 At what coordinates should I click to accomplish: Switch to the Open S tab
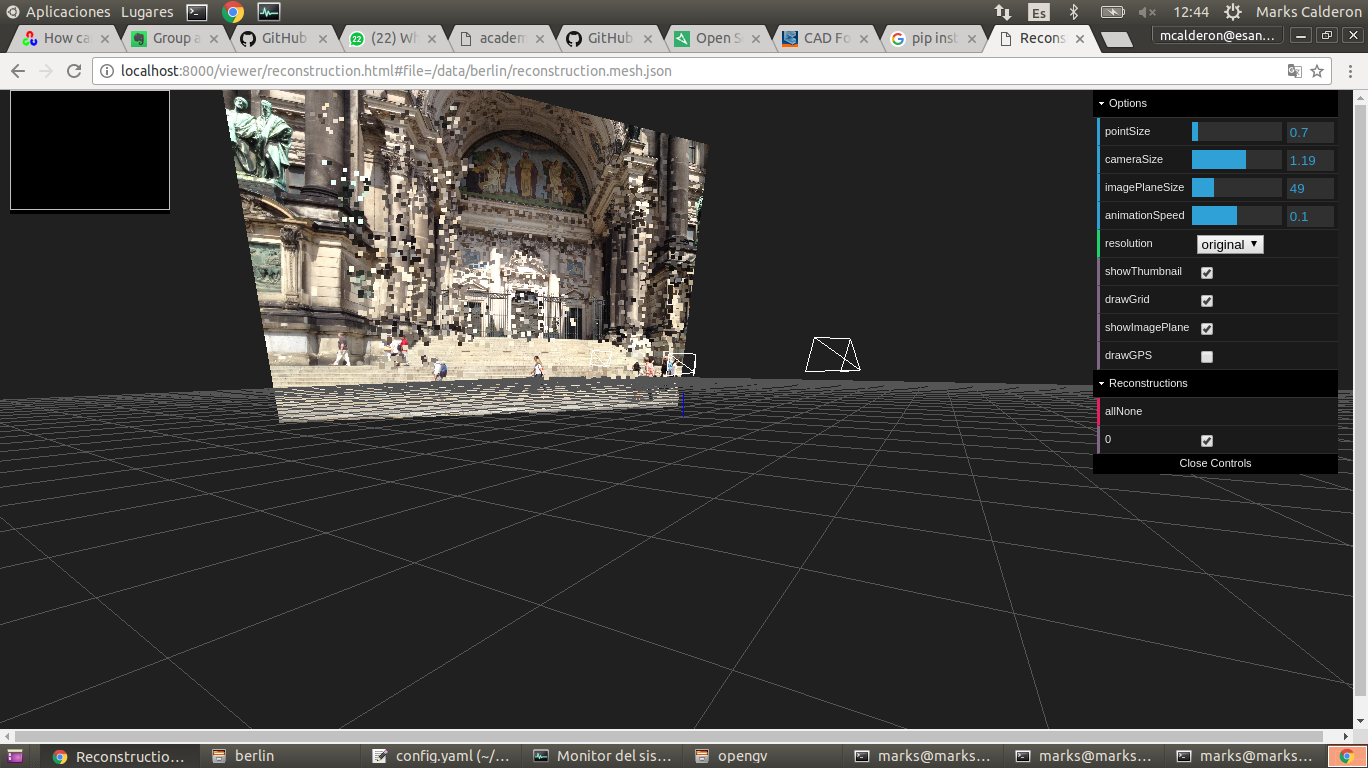tap(718, 38)
